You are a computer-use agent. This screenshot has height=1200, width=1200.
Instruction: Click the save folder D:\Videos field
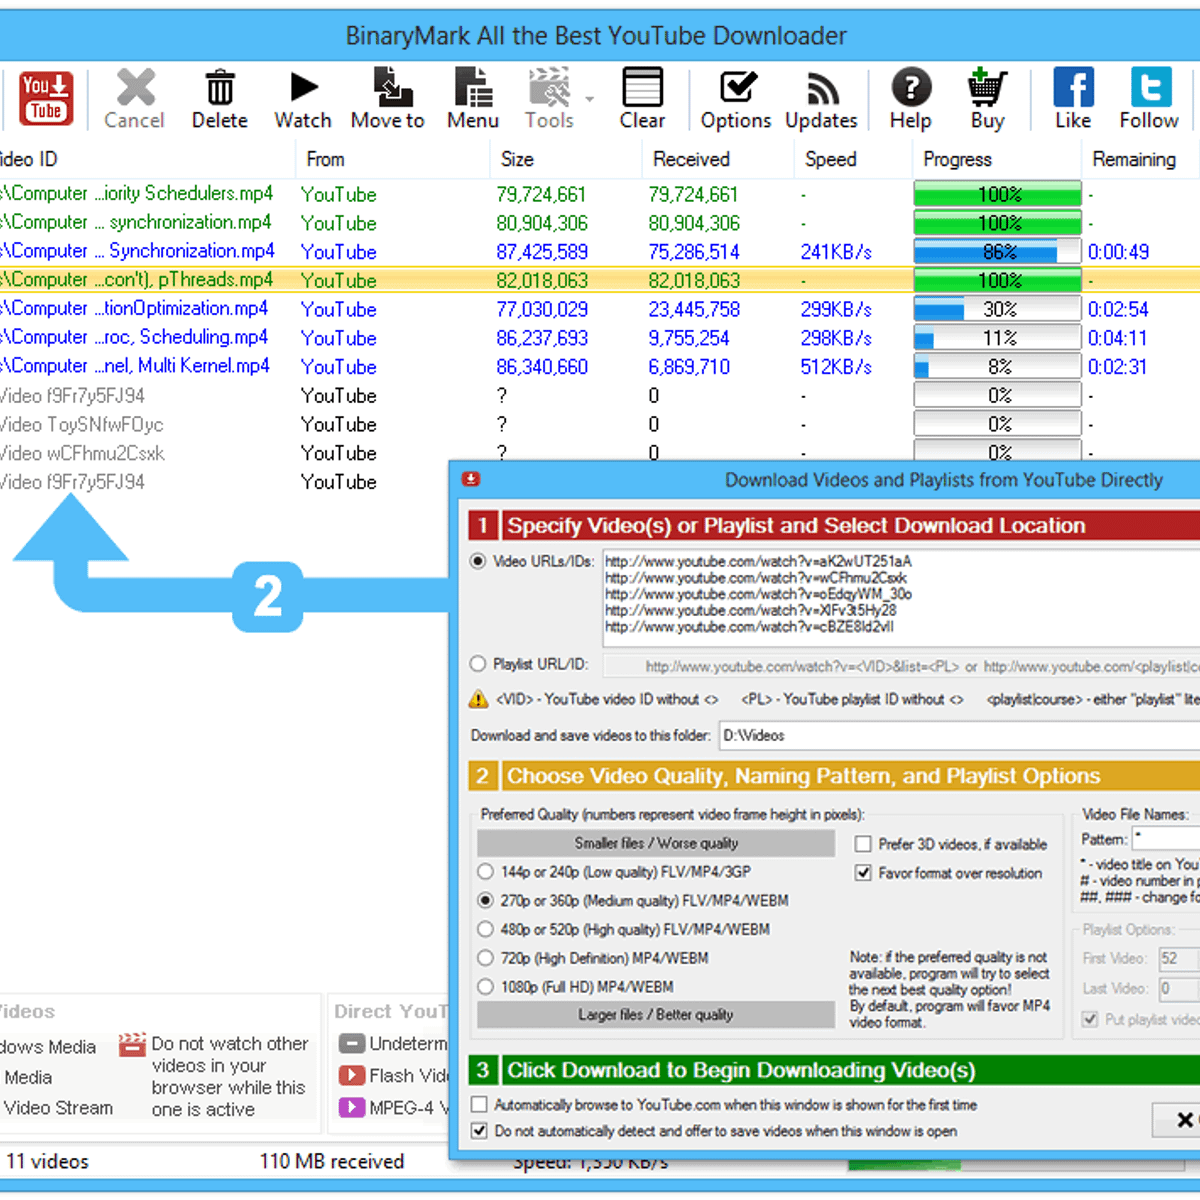tap(958, 736)
